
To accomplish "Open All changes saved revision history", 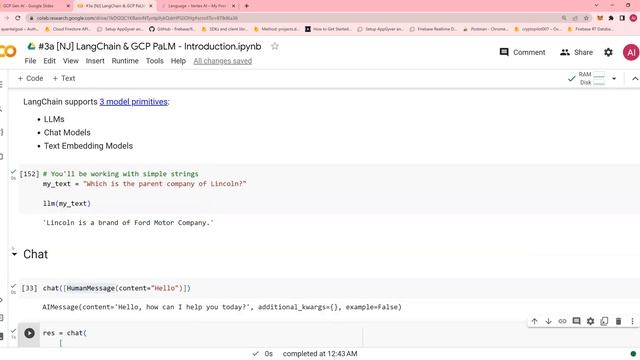I will 222,61.
